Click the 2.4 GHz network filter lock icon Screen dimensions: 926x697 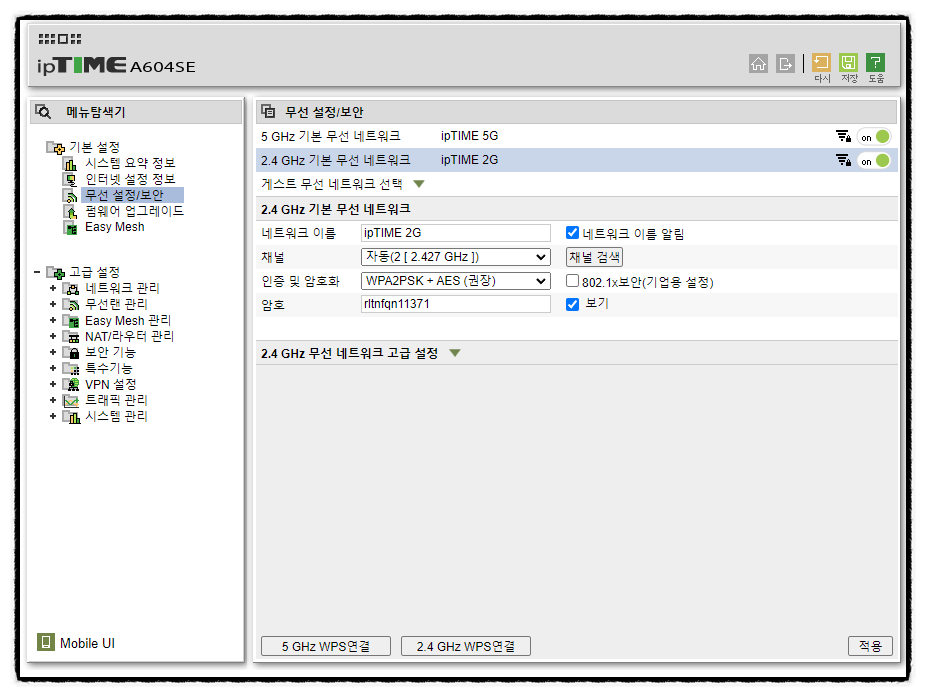pos(843,160)
